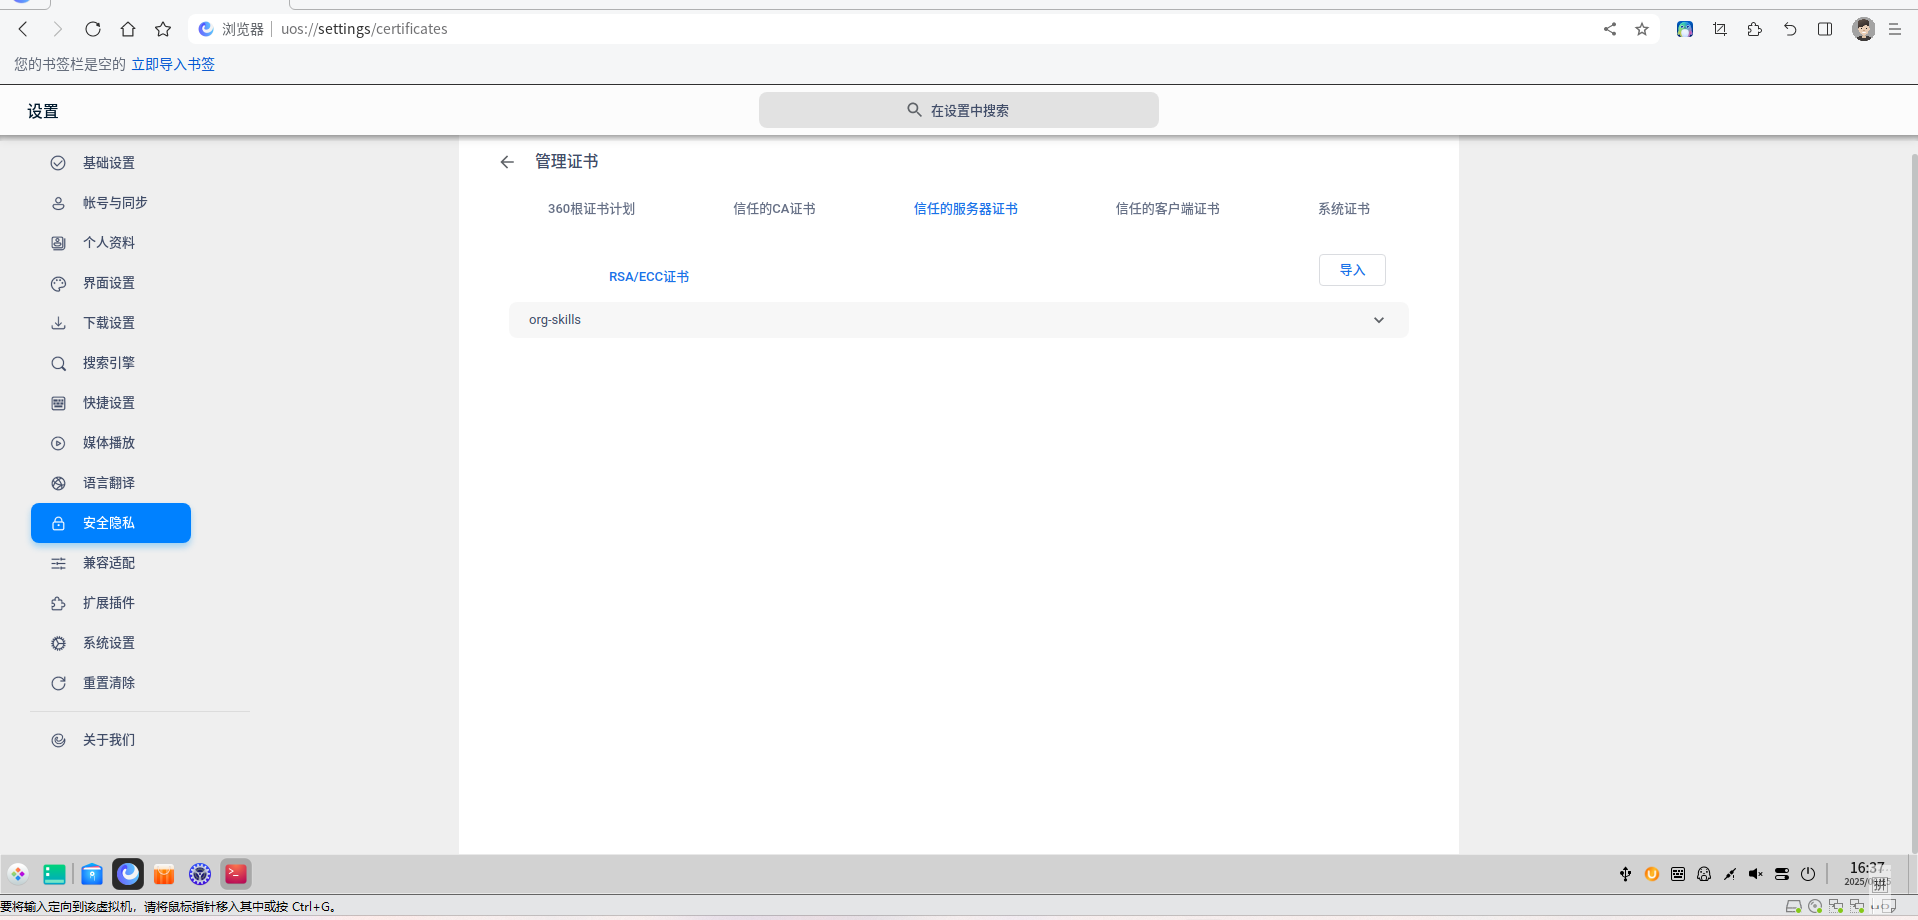Open the browser hamburger menu

pos(1895,29)
